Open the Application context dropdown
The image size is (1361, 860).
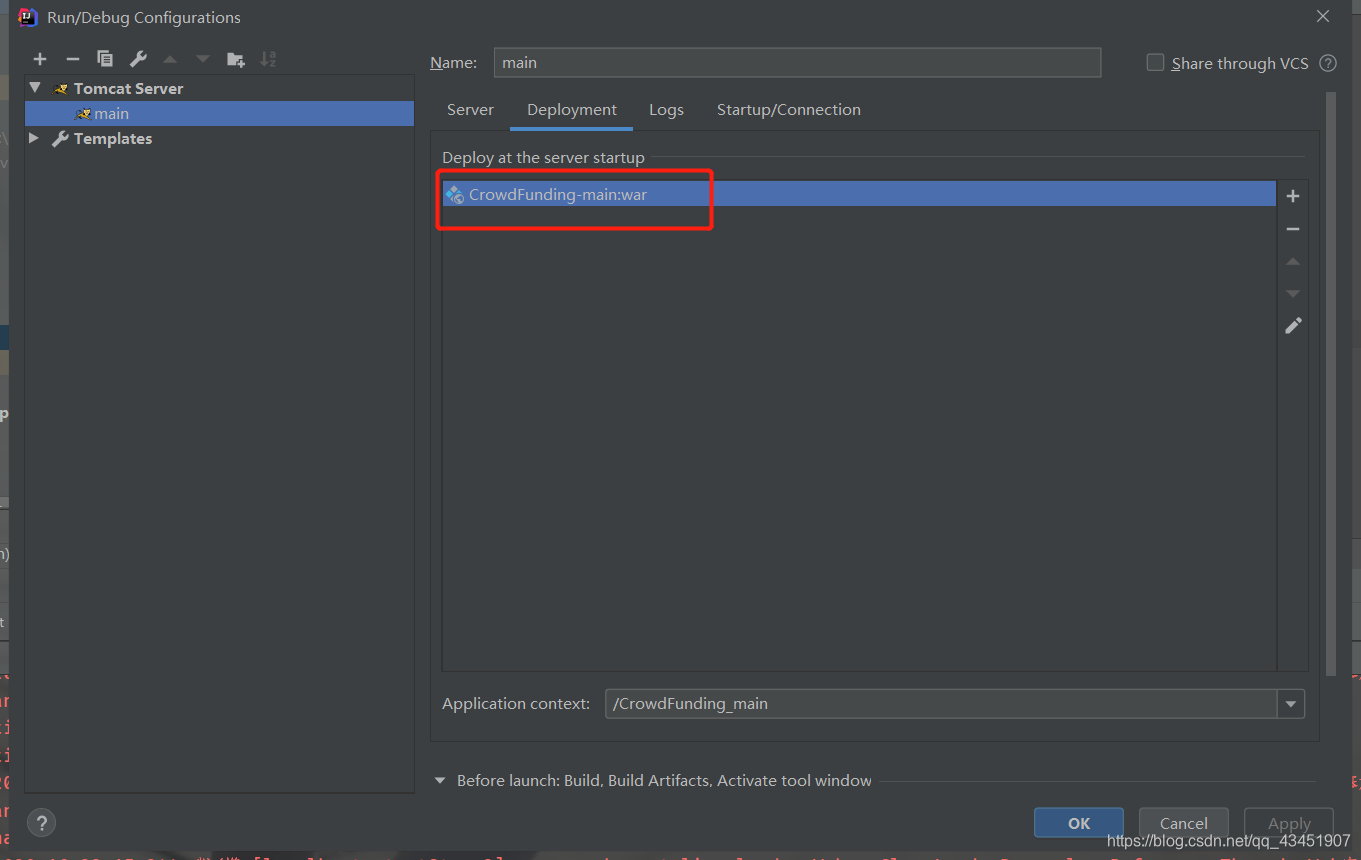pyautogui.click(x=1291, y=704)
